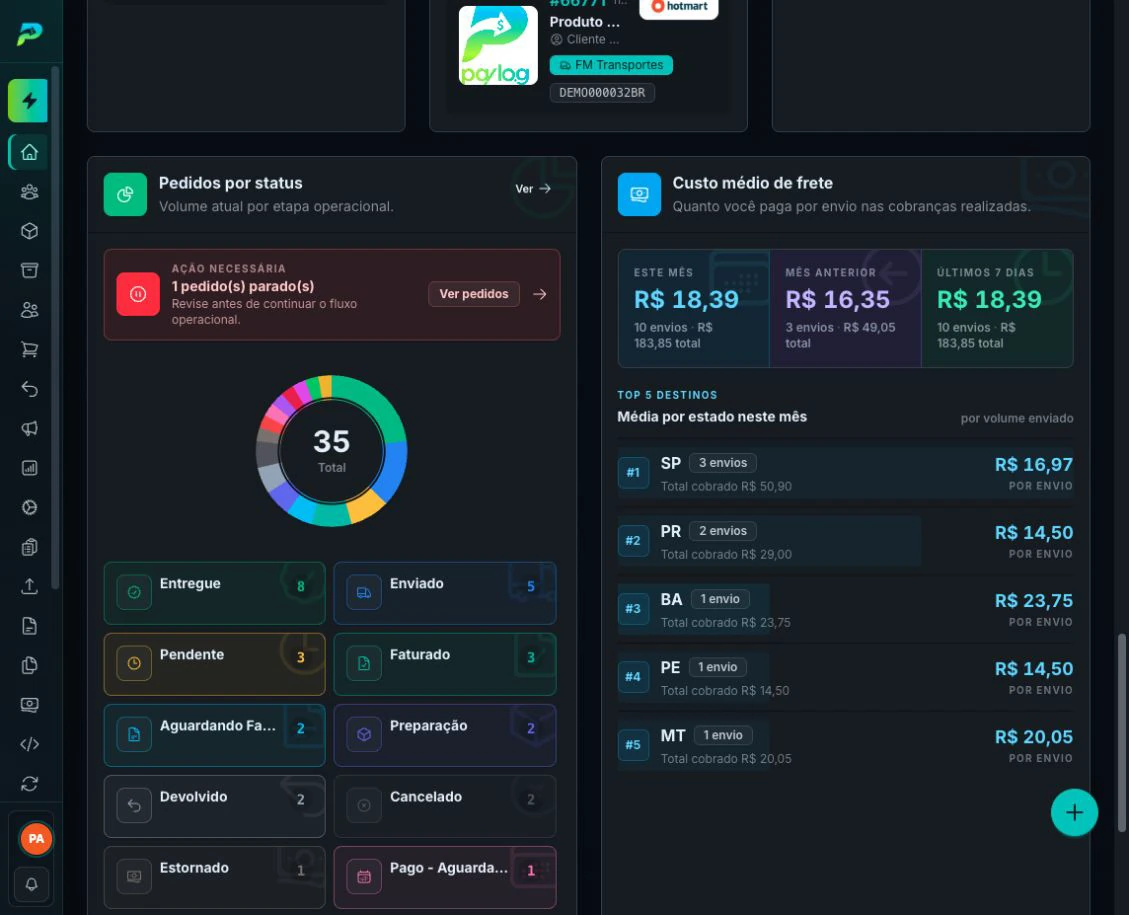Open the shopping cart sidebar icon
1129x915 pixels.
pos(29,350)
